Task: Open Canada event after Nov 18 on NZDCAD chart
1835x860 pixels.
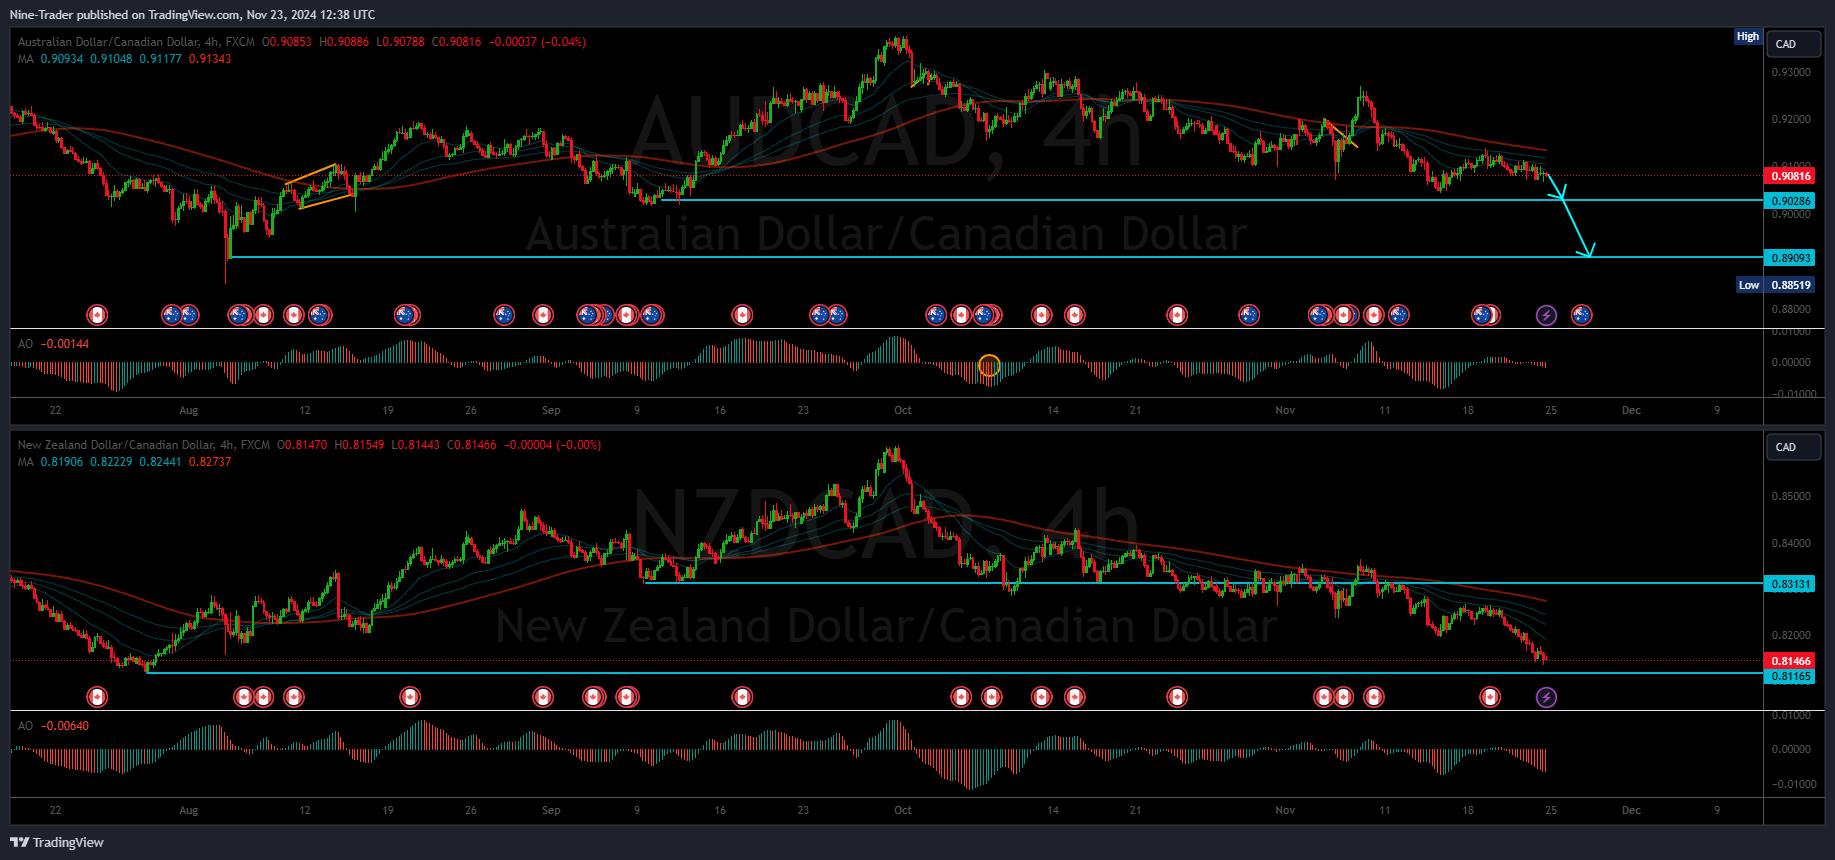Action: (x=1490, y=697)
